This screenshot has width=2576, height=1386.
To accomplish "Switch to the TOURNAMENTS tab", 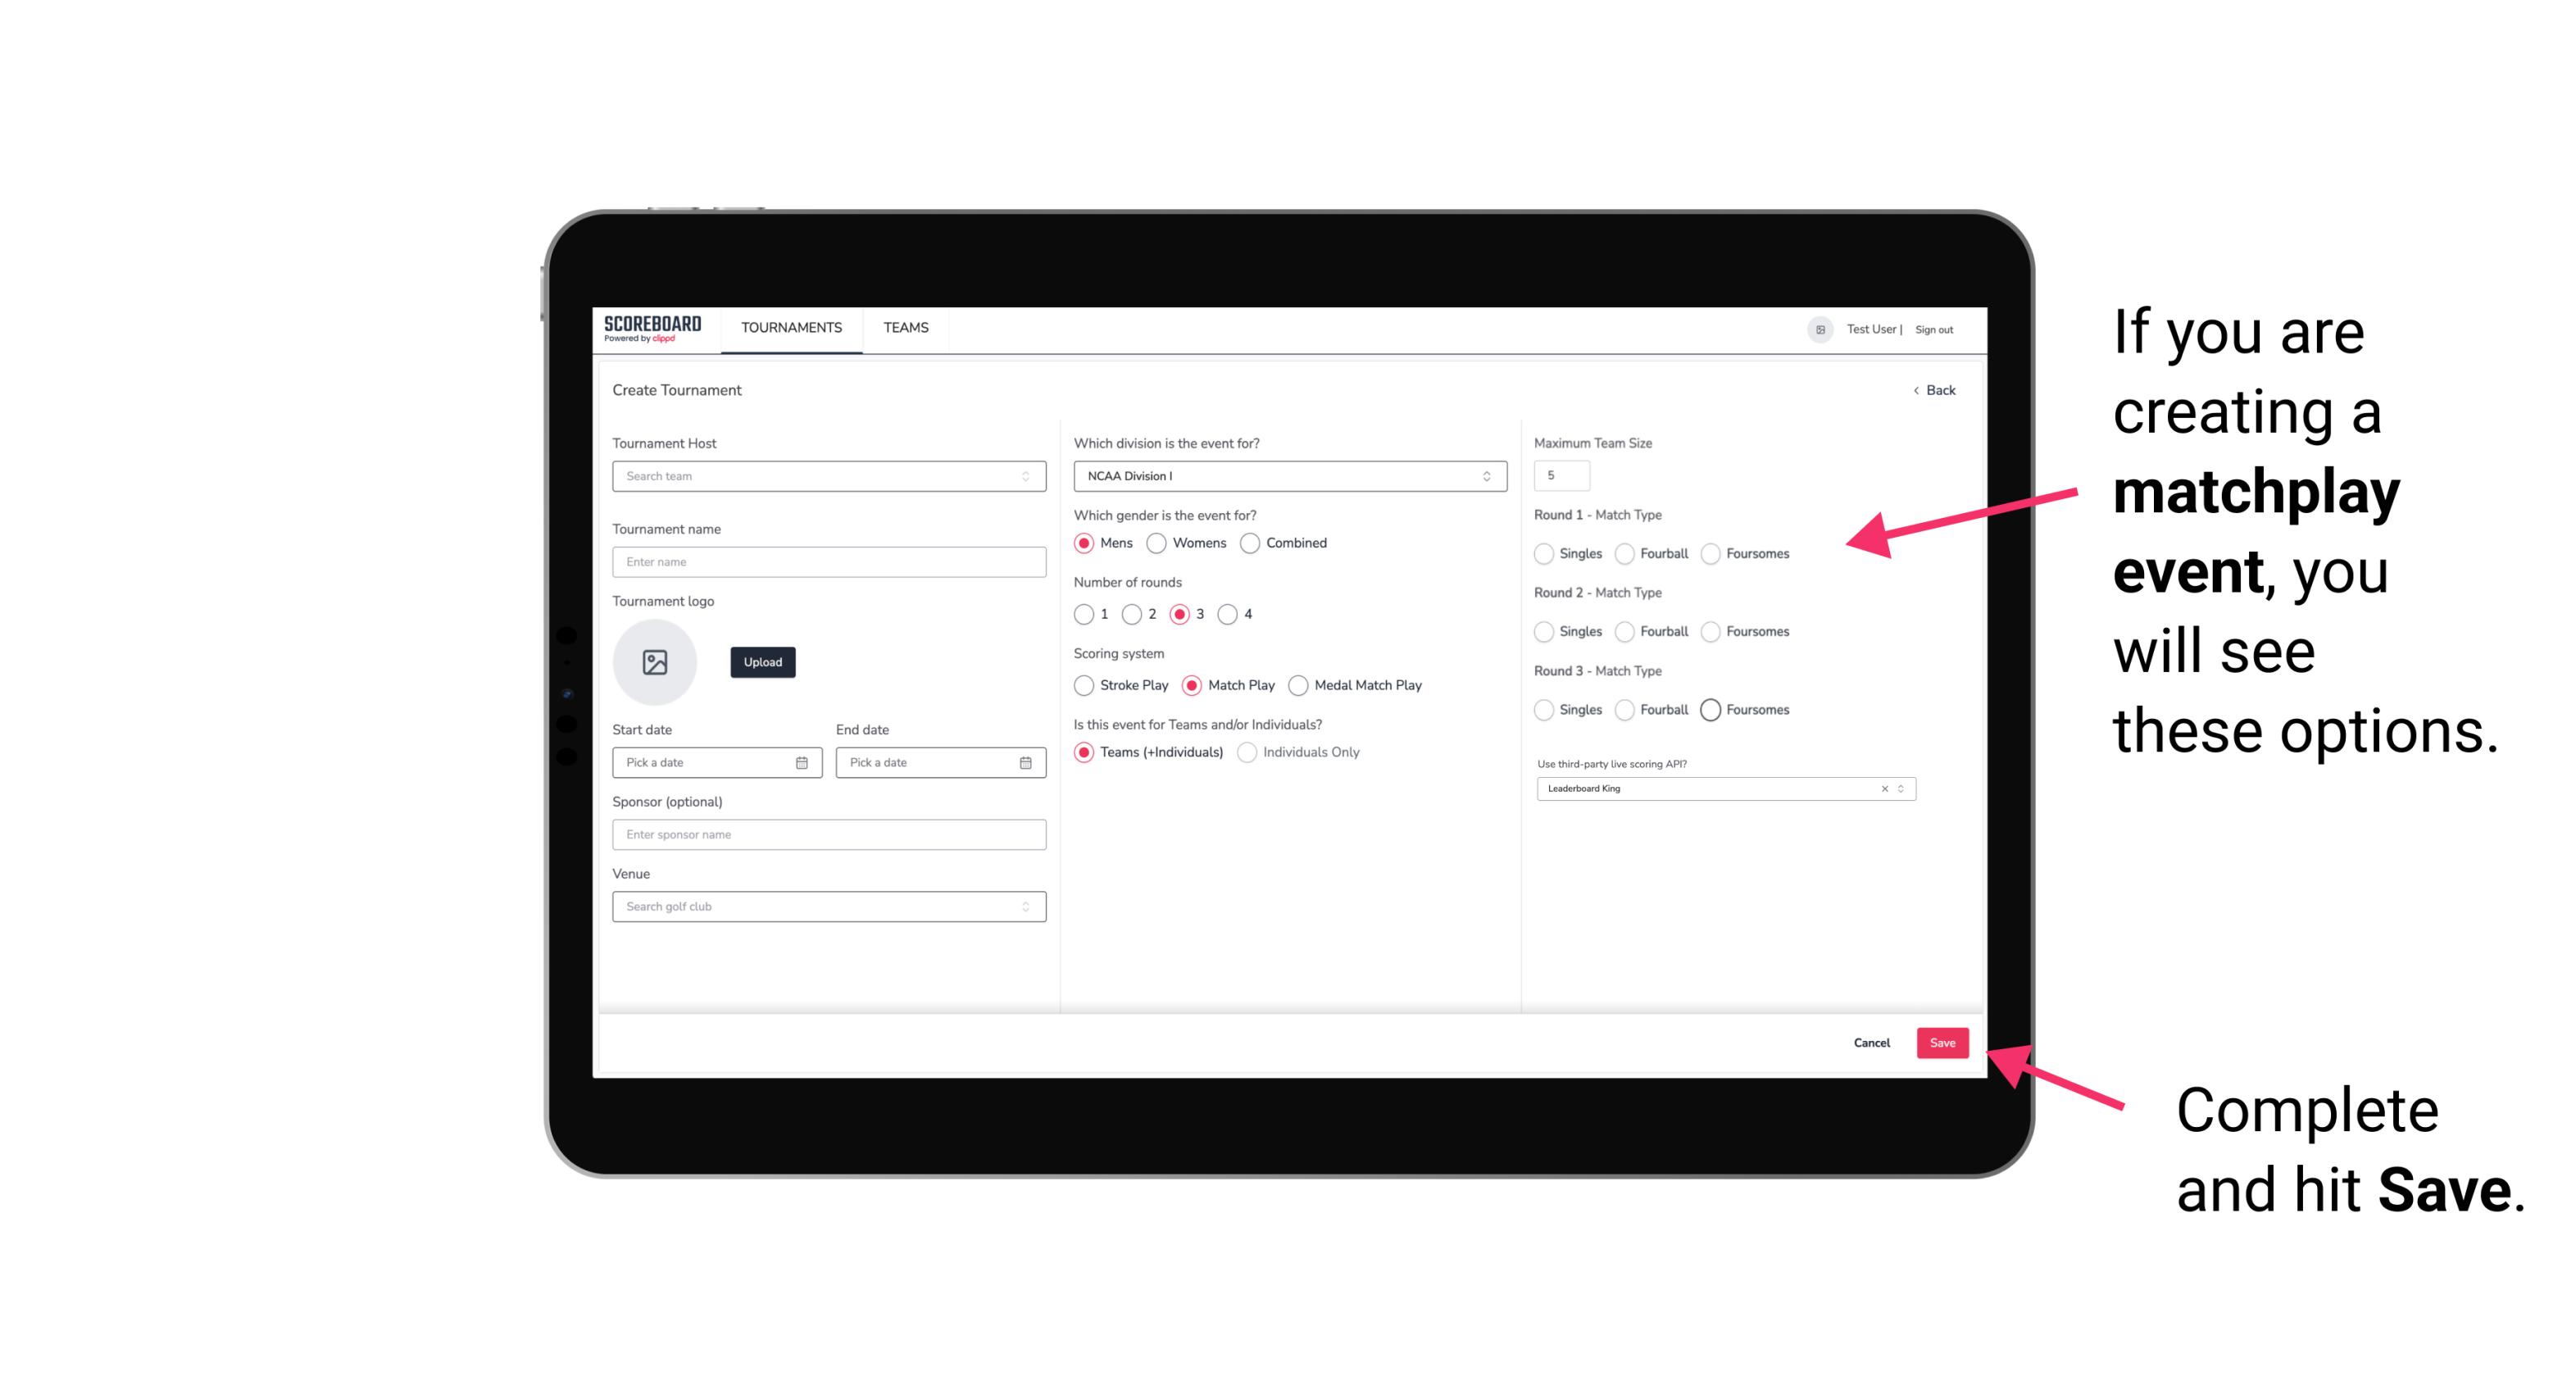I will tap(790, 328).
